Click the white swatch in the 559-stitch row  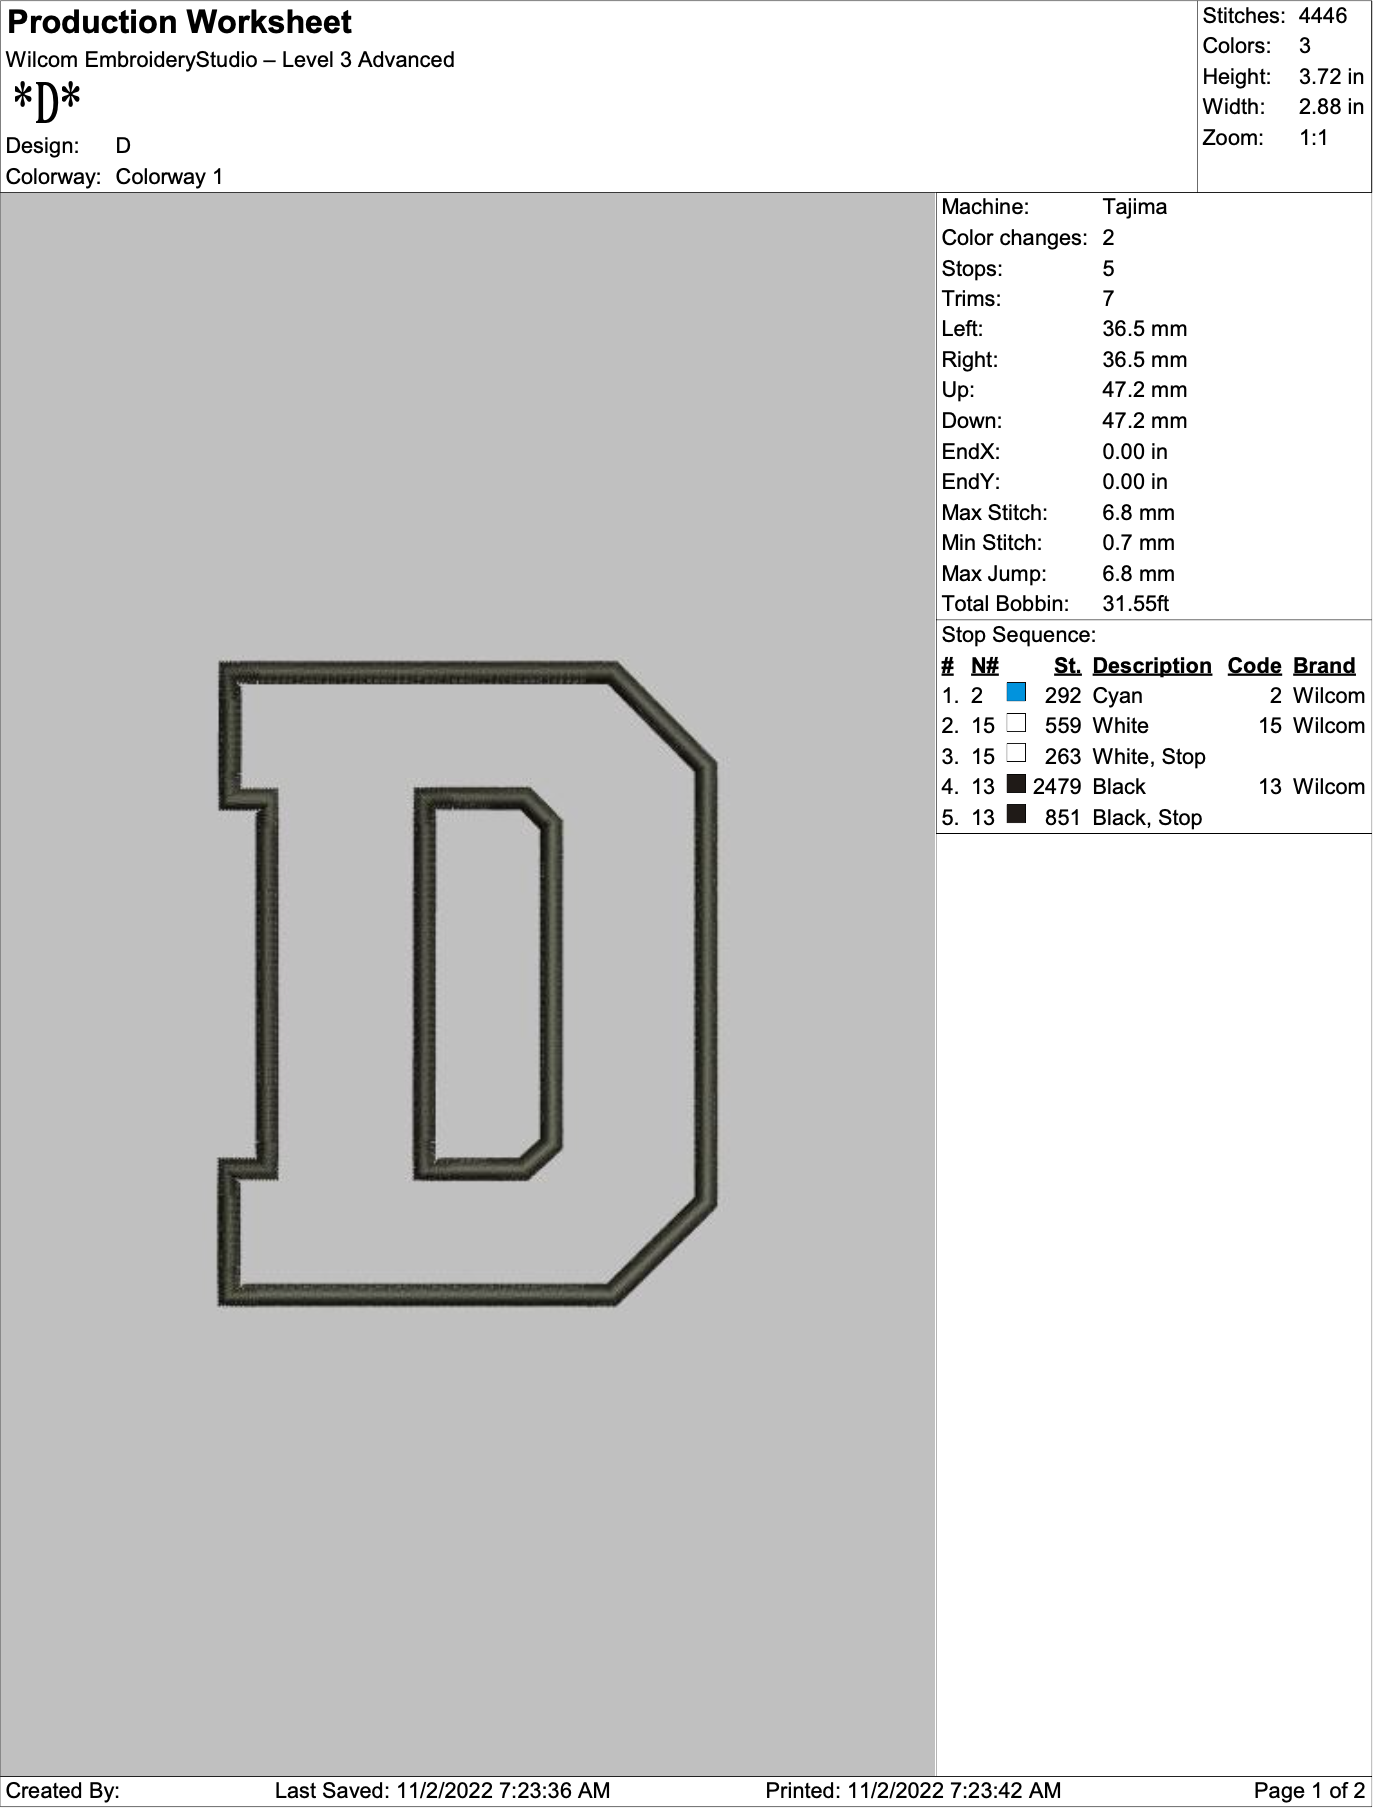coord(1016,723)
